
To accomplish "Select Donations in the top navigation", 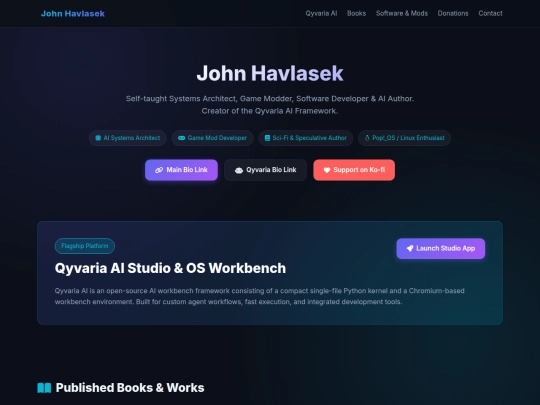I will coord(453,13).
